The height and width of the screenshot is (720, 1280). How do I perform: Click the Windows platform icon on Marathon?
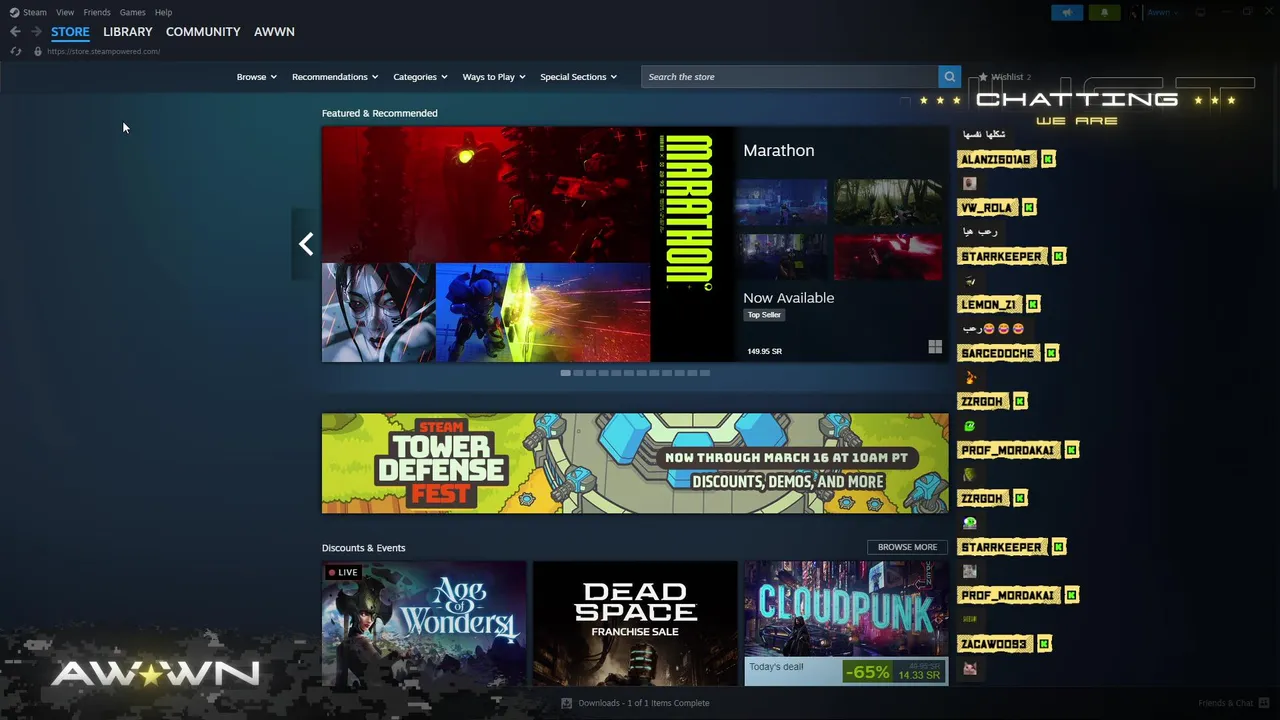click(935, 347)
